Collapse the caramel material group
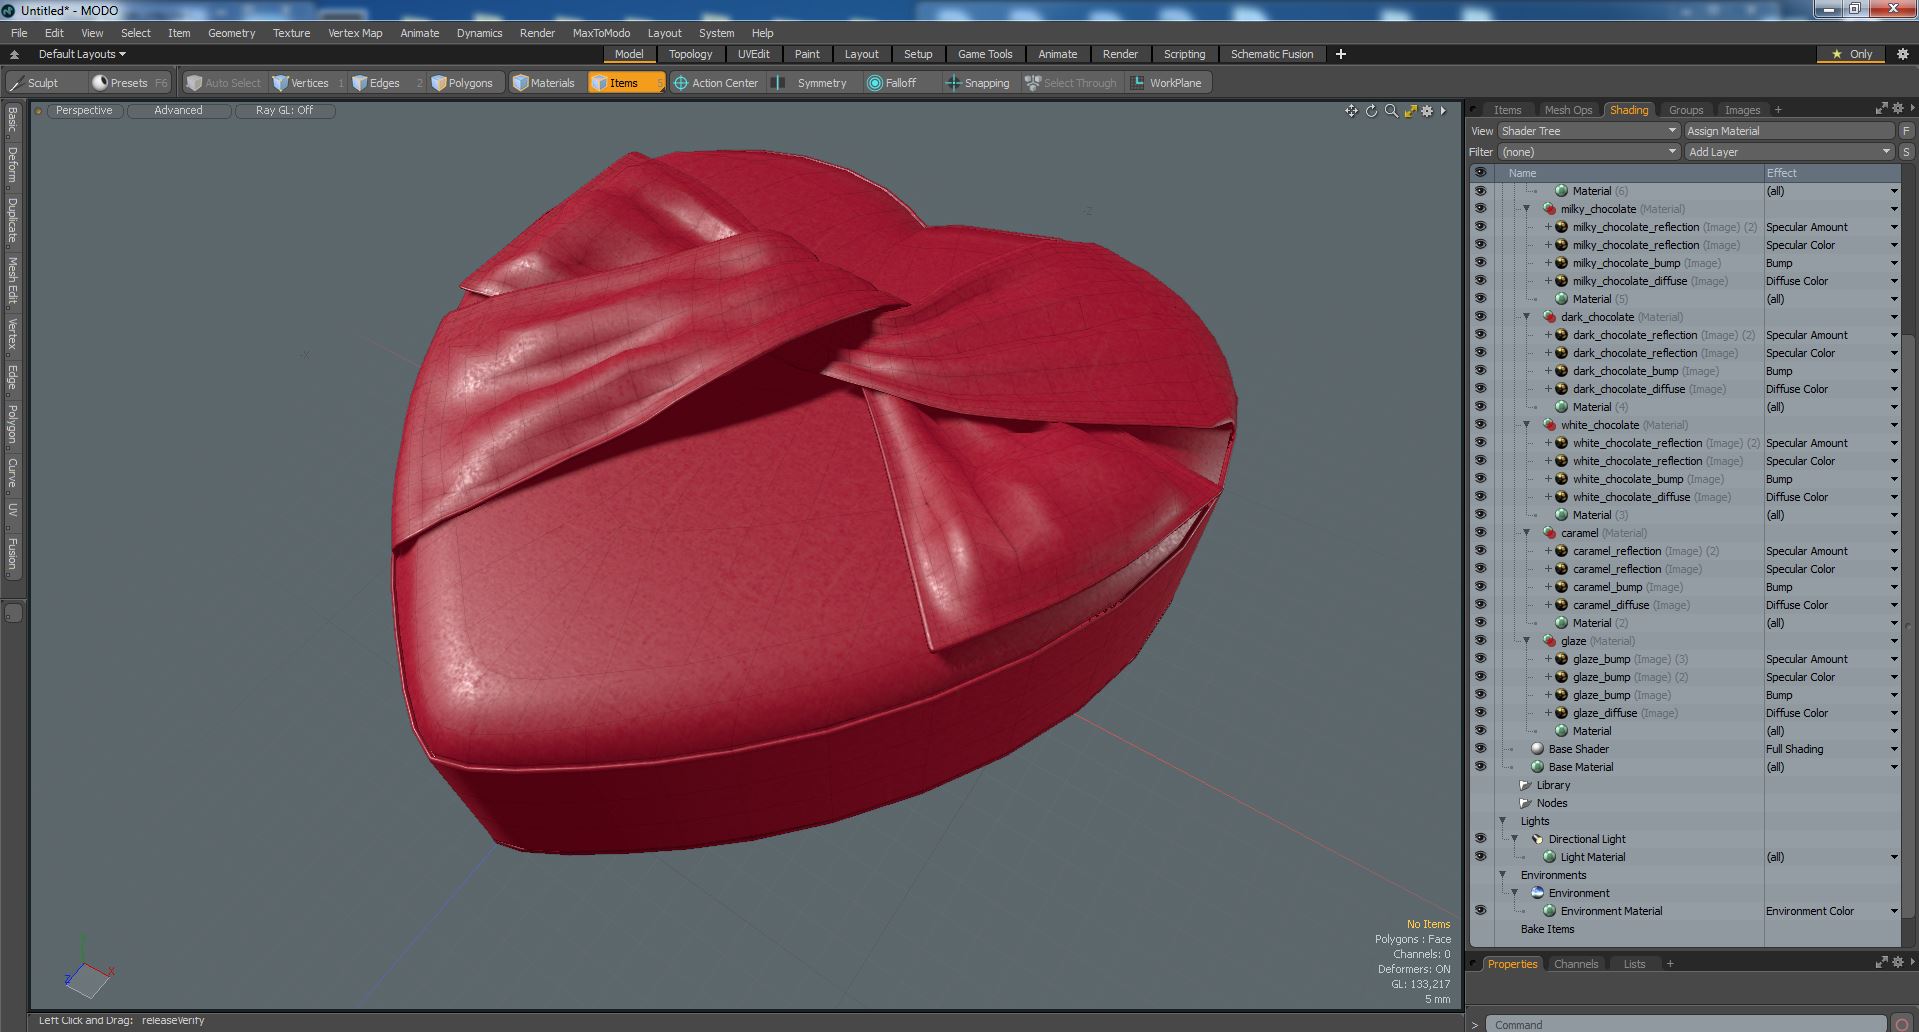Screen dimensions: 1919x1032 point(1526,533)
